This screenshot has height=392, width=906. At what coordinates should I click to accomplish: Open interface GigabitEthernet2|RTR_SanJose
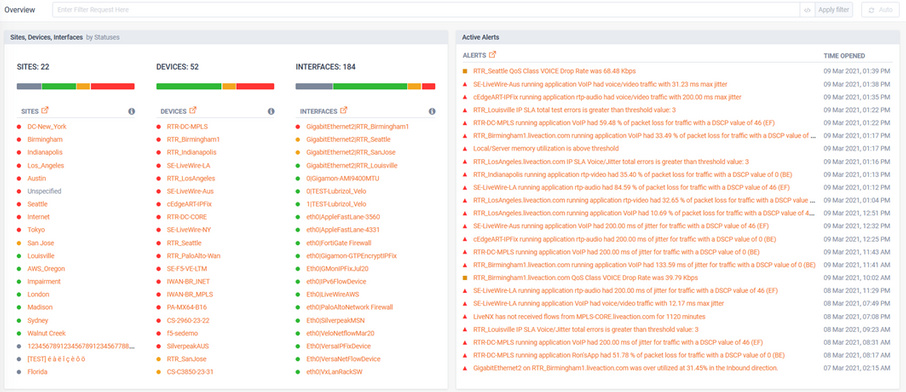coord(350,152)
